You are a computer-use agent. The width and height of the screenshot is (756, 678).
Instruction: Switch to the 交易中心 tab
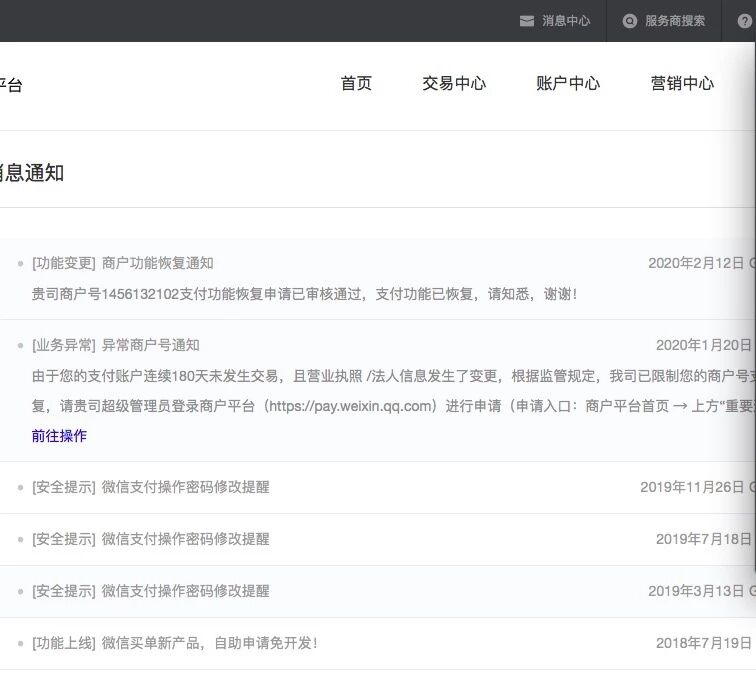coord(454,83)
